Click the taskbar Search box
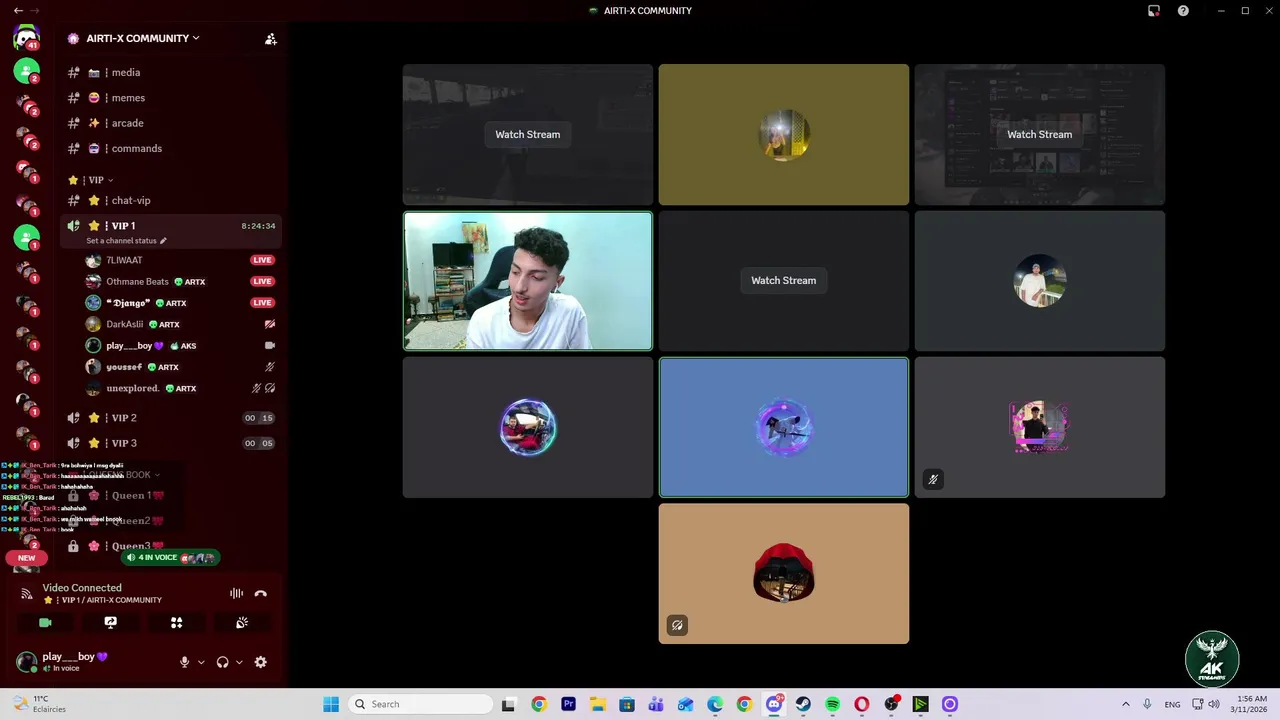 click(x=420, y=704)
